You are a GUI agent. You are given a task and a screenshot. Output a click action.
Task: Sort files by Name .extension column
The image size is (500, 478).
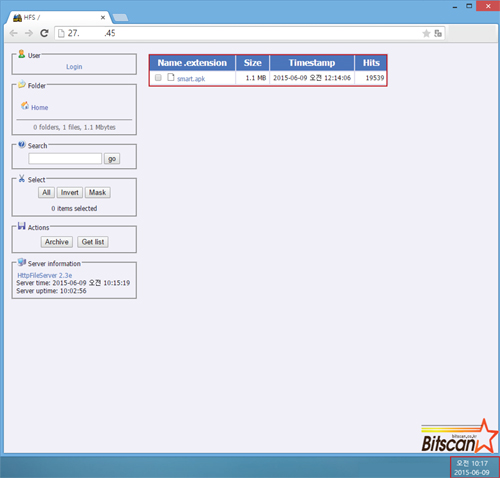coord(192,63)
